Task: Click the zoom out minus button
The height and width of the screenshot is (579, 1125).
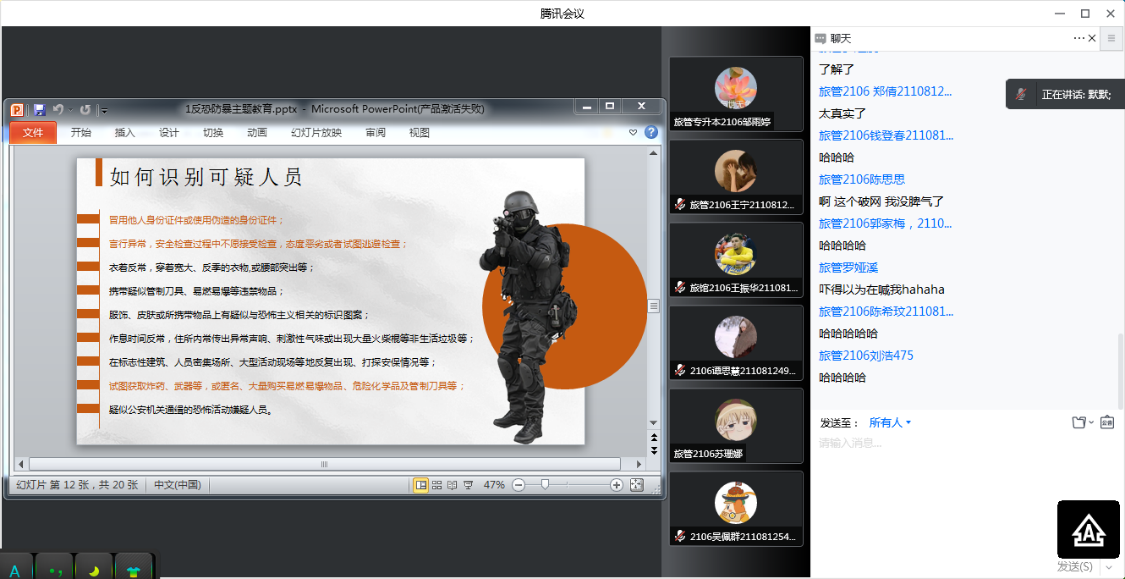Action: [518, 485]
